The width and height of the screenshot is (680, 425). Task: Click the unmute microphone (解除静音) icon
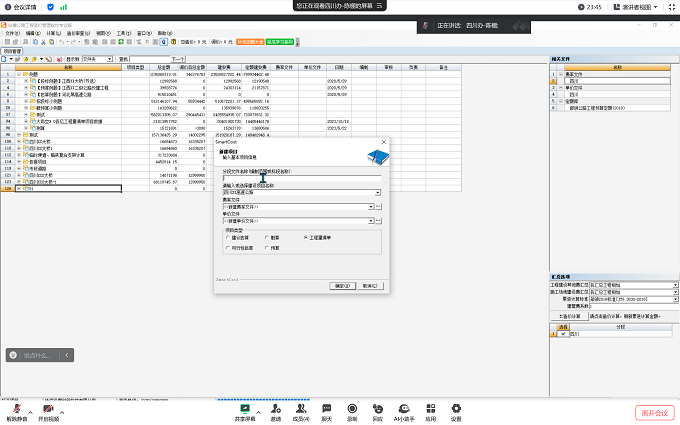click(x=16, y=409)
